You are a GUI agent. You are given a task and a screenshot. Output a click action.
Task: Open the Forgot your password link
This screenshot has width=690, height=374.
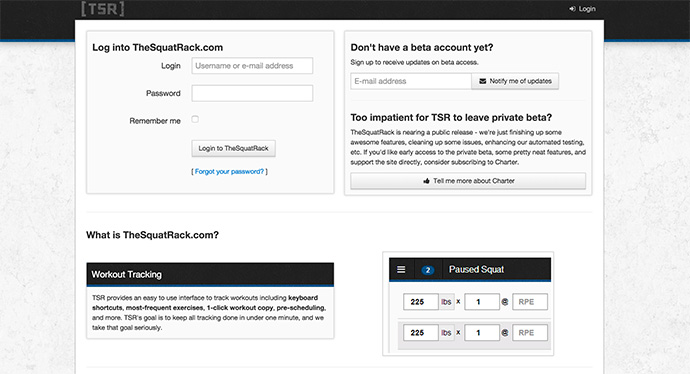point(229,172)
